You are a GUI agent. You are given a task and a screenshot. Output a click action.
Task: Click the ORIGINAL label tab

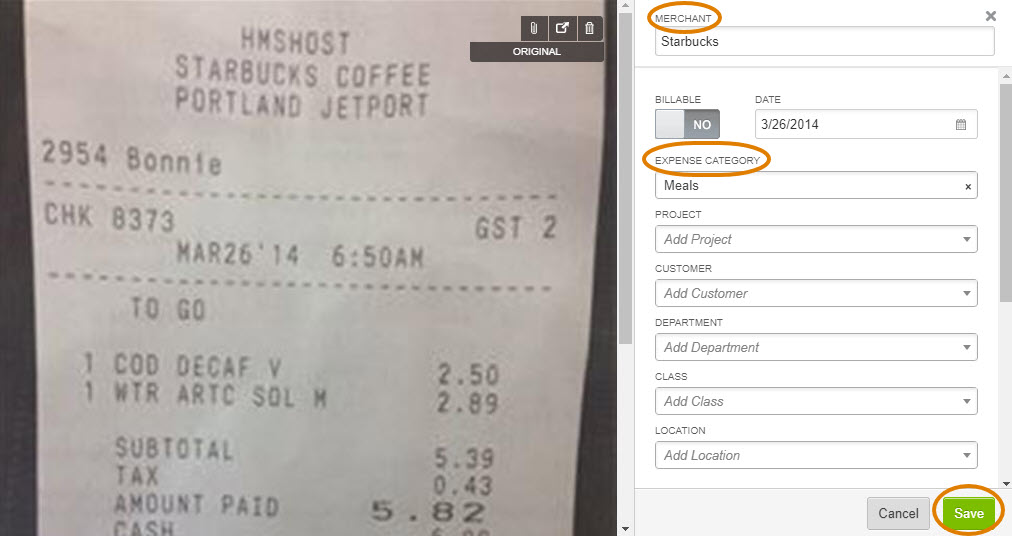(536, 52)
